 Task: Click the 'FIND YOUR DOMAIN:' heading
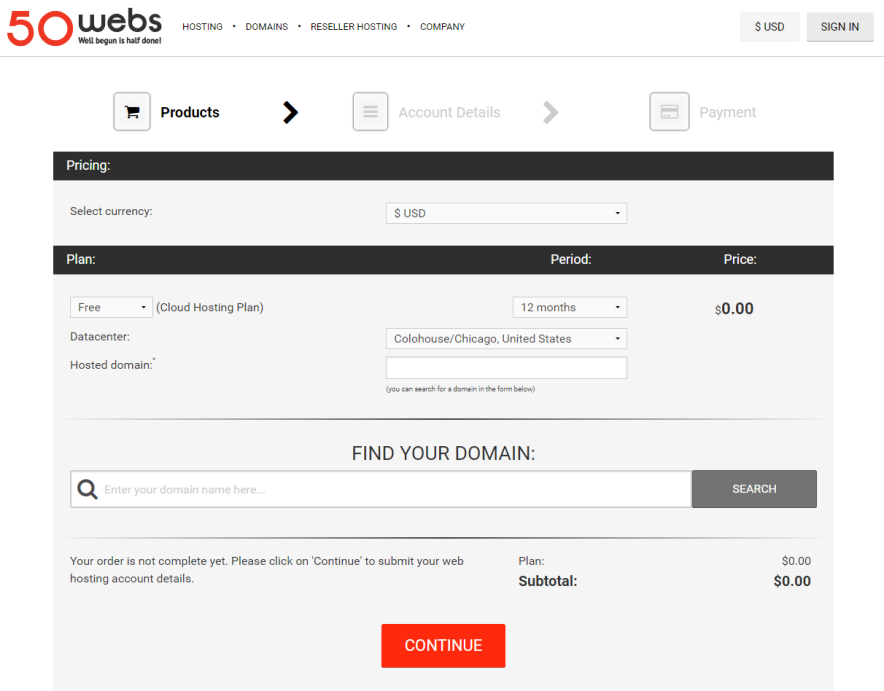coord(443,453)
